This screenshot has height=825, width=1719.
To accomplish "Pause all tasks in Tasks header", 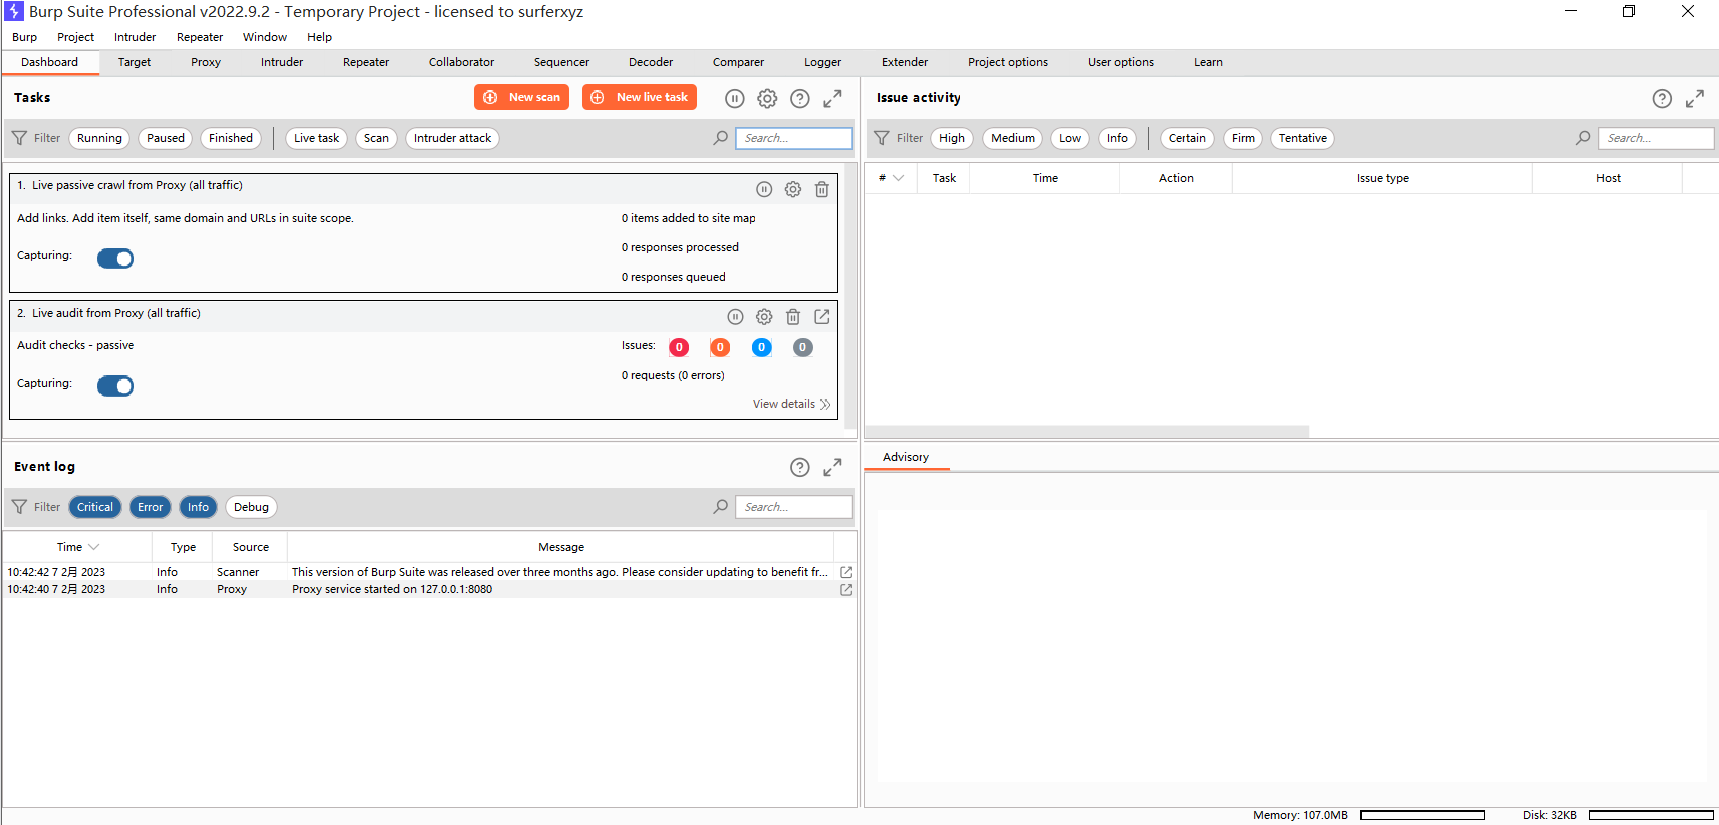I will click(x=735, y=98).
